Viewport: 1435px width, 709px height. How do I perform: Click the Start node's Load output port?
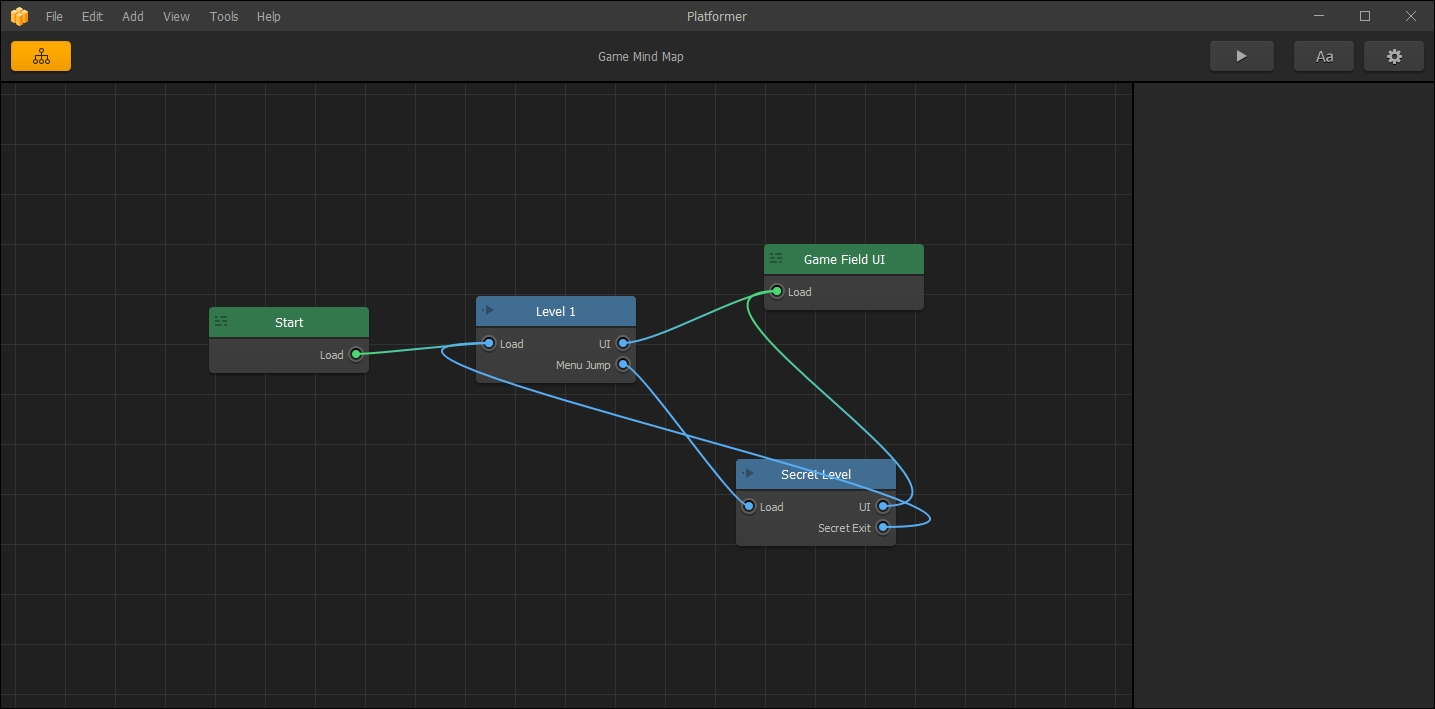pyautogui.click(x=355, y=354)
